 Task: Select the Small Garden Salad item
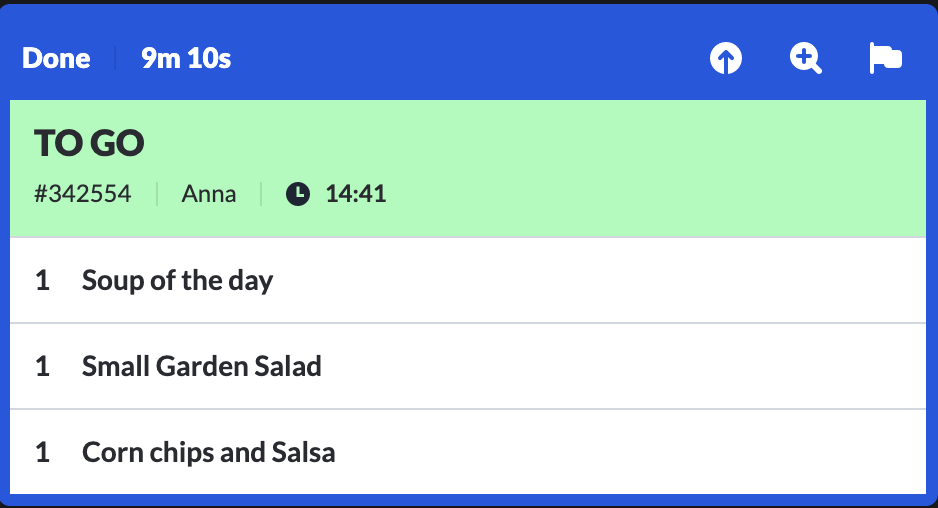click(x=468, y=366)
